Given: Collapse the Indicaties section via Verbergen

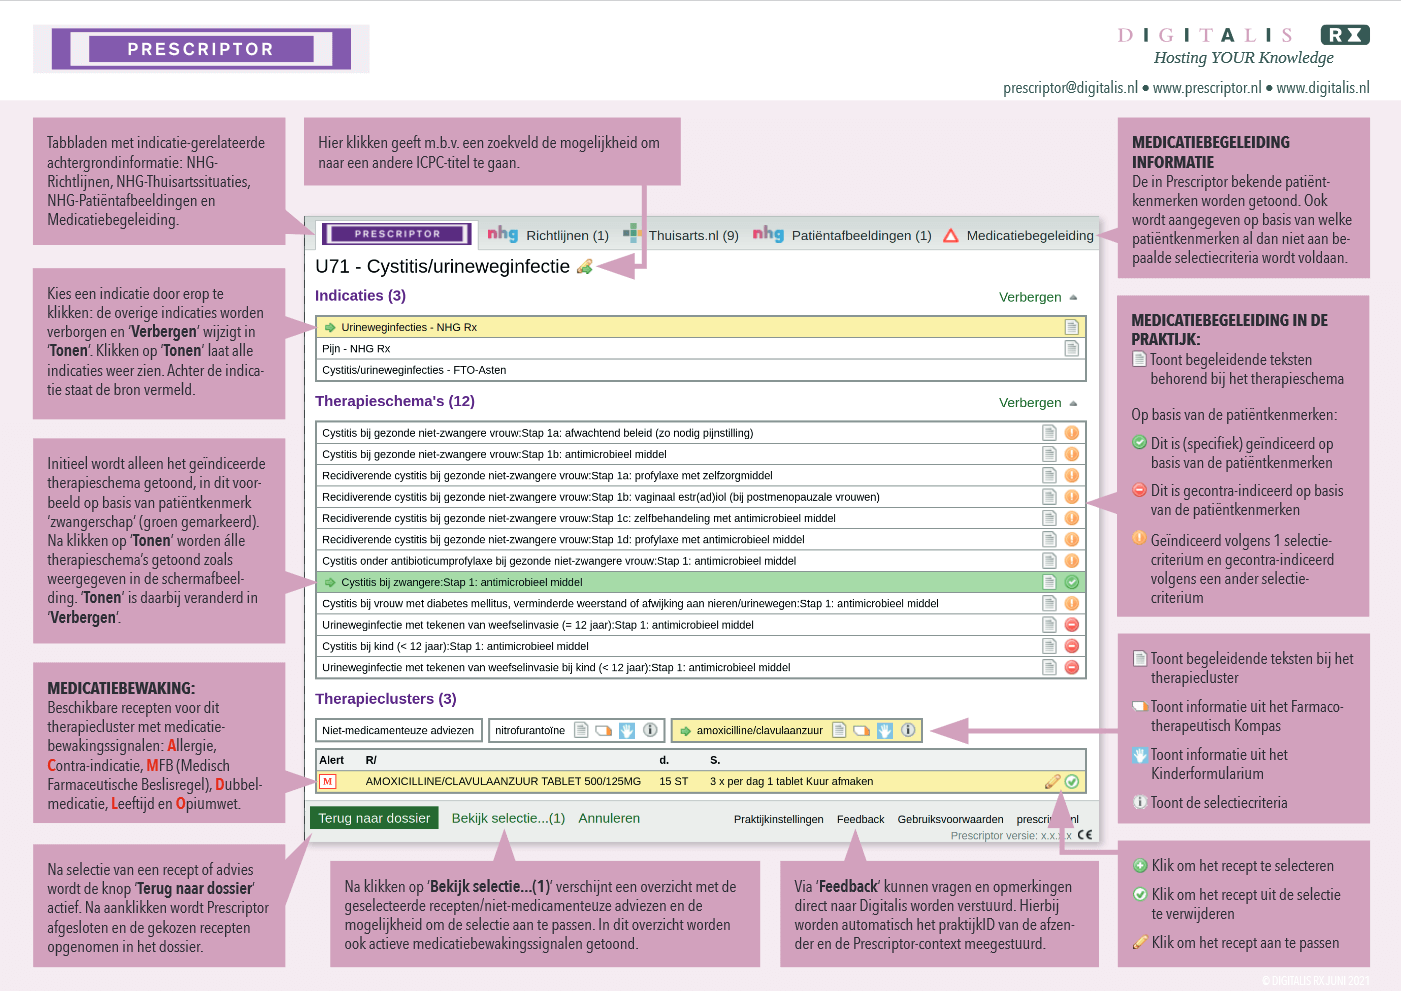Looking at the screenshot, I should pyautogui.click(x=1030, y=297).
